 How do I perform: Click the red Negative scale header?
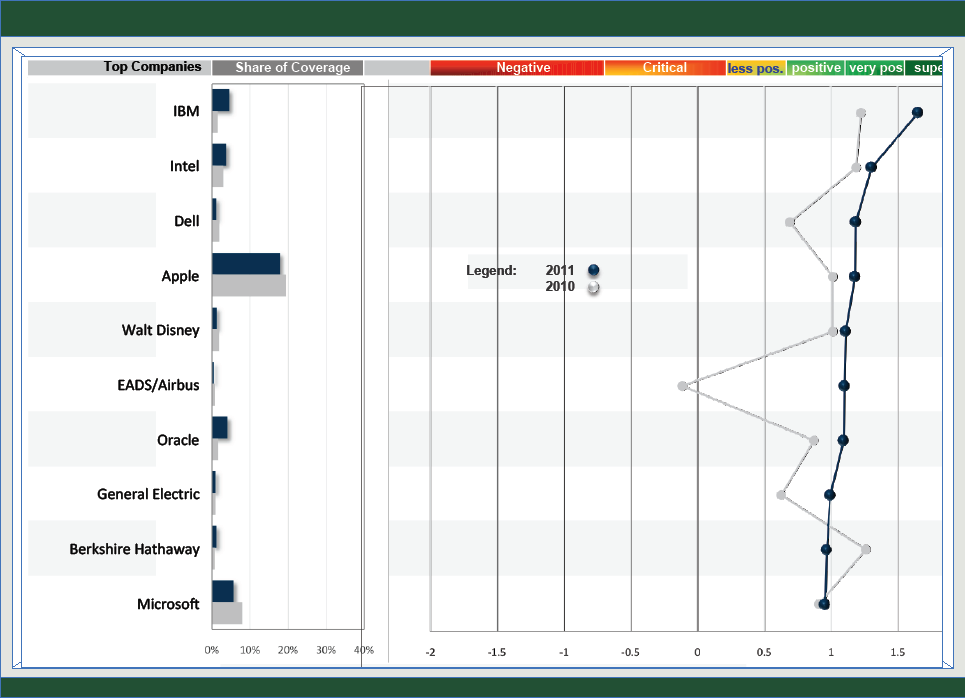coord(518,68)
